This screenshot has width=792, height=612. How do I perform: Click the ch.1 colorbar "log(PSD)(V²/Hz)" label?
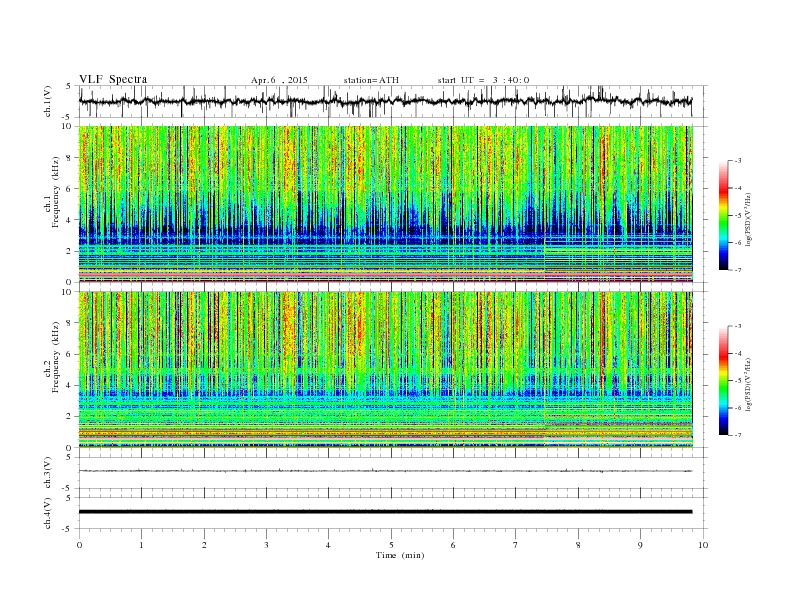coord(748,218)
